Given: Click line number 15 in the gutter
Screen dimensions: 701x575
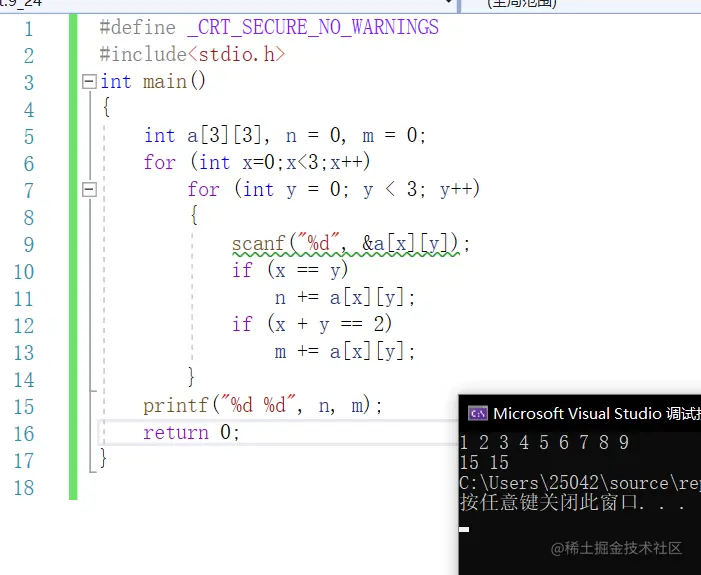Looking at the screenshot, I should pos(24,407).
